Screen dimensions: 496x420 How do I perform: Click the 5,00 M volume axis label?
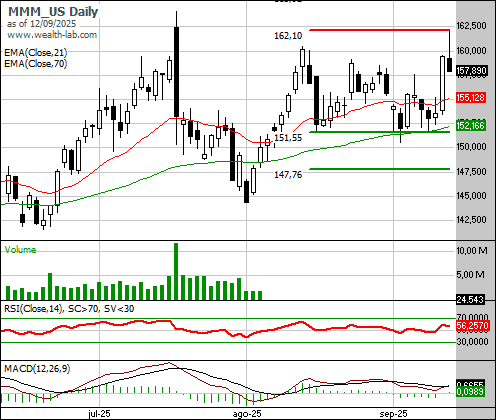(470, 275)
